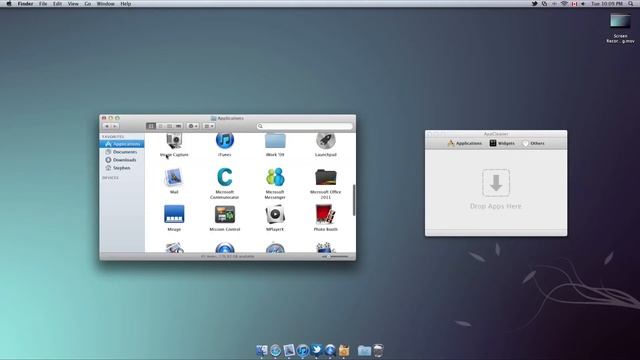Switch Finder to Cover Flow view
Screen dimensions: 640x360
coord(178,126)
